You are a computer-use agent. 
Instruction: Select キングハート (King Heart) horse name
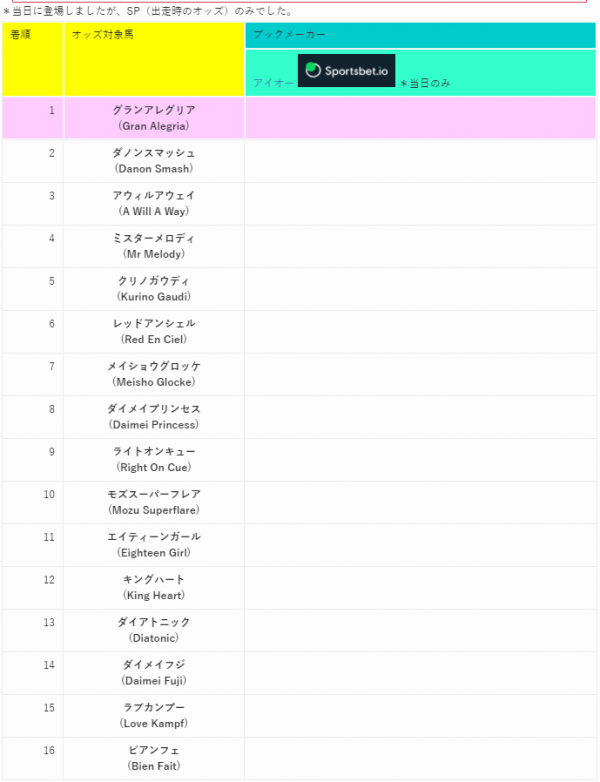coord(154,587)
